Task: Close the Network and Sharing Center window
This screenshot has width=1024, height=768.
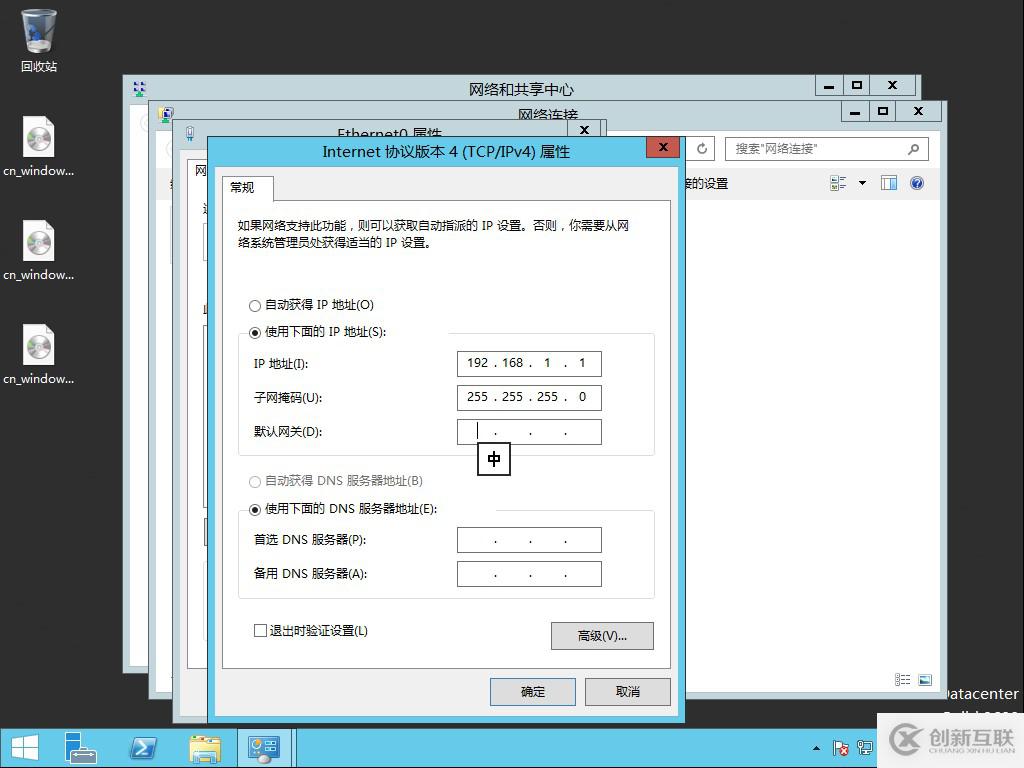Action: tap(893, 86)
